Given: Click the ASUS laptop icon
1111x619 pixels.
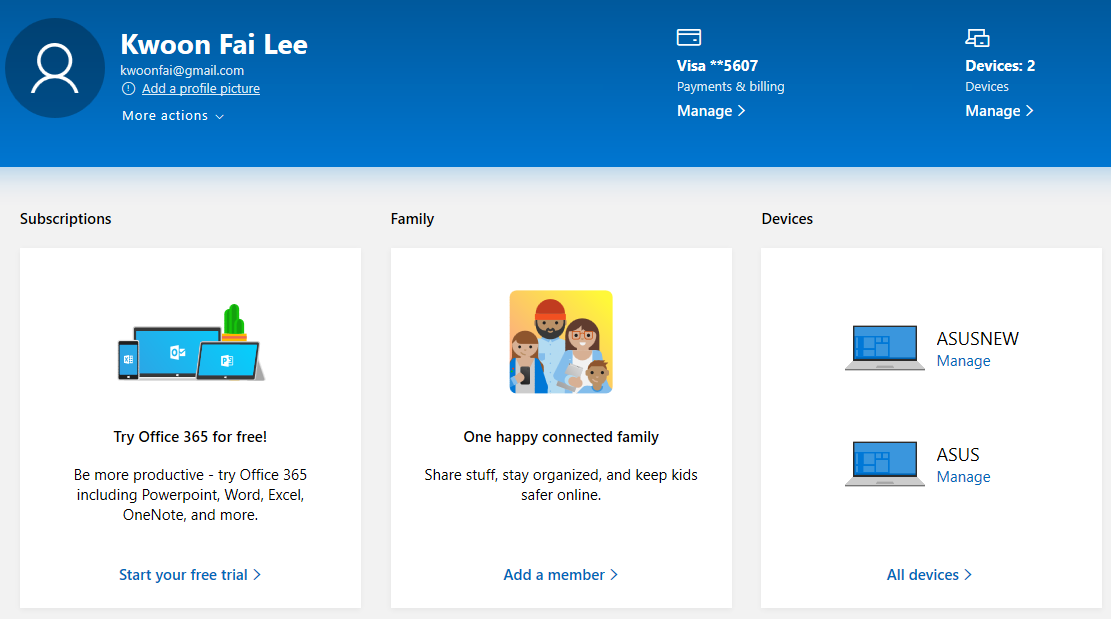Looking at the screenshot, I should pyautogui.click(x=883, y=464).
